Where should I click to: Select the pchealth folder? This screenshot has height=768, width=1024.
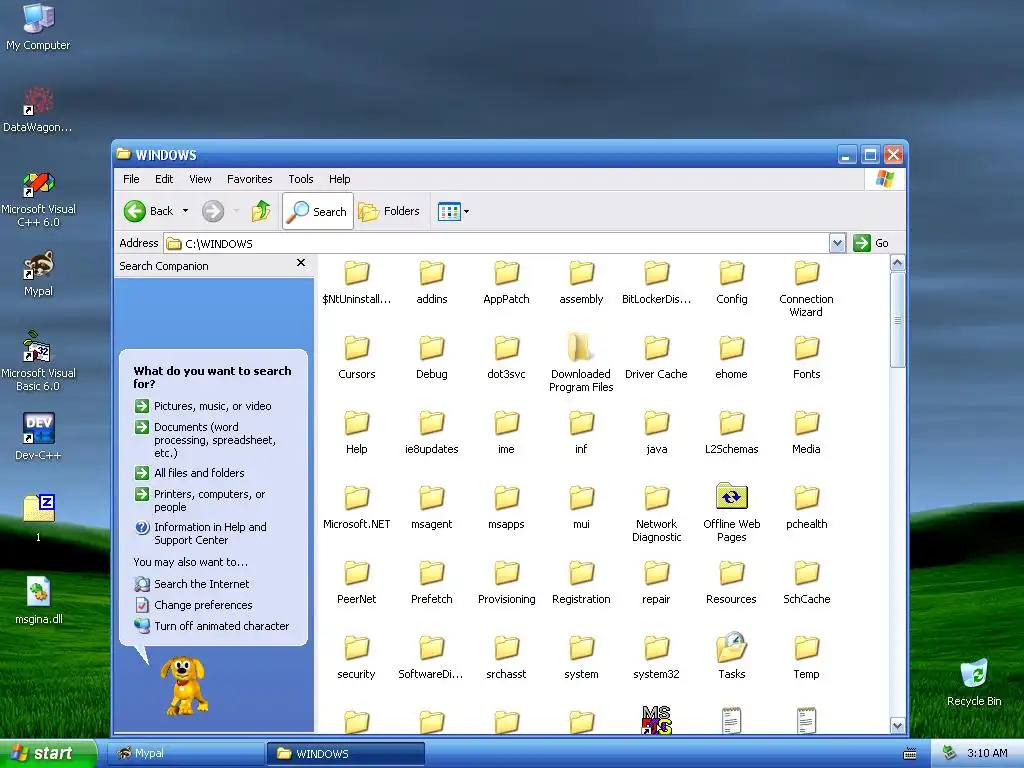[807, 507]
